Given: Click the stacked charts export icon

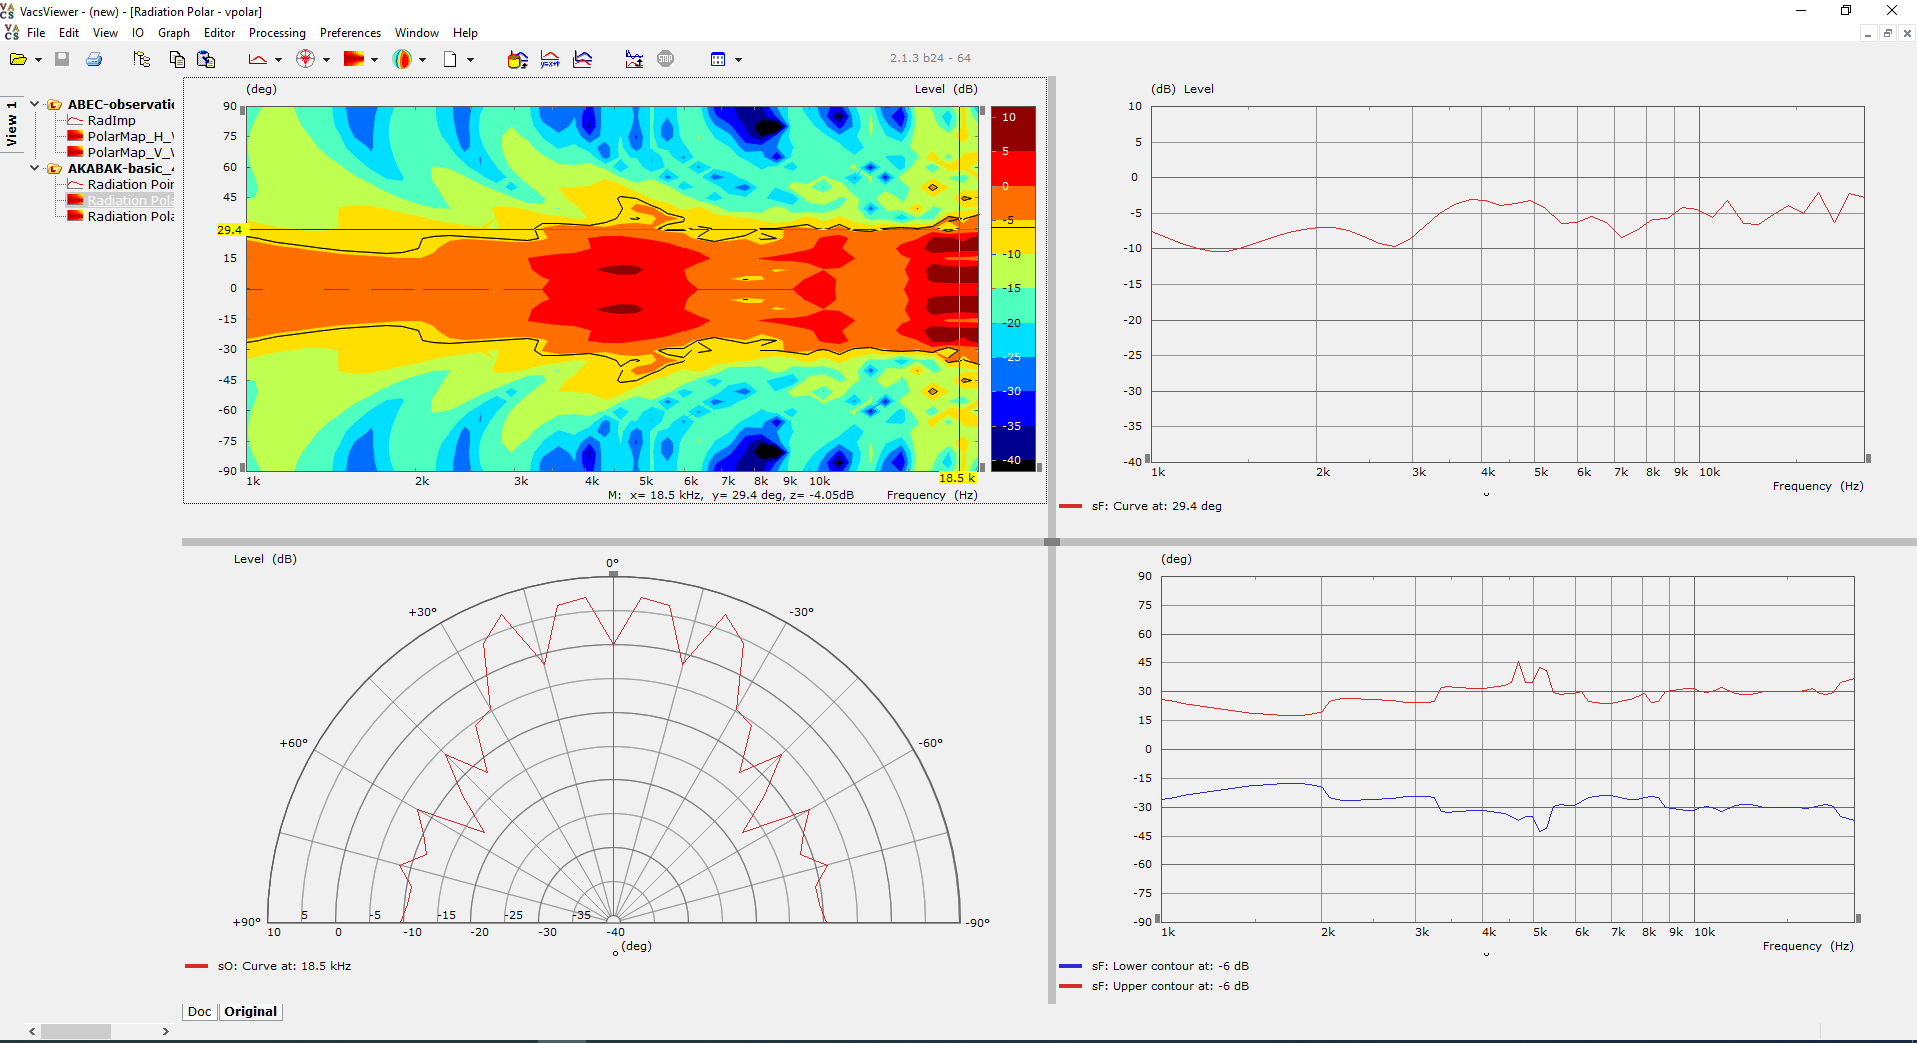Looking at the screenshot, I should pos(634,59).
